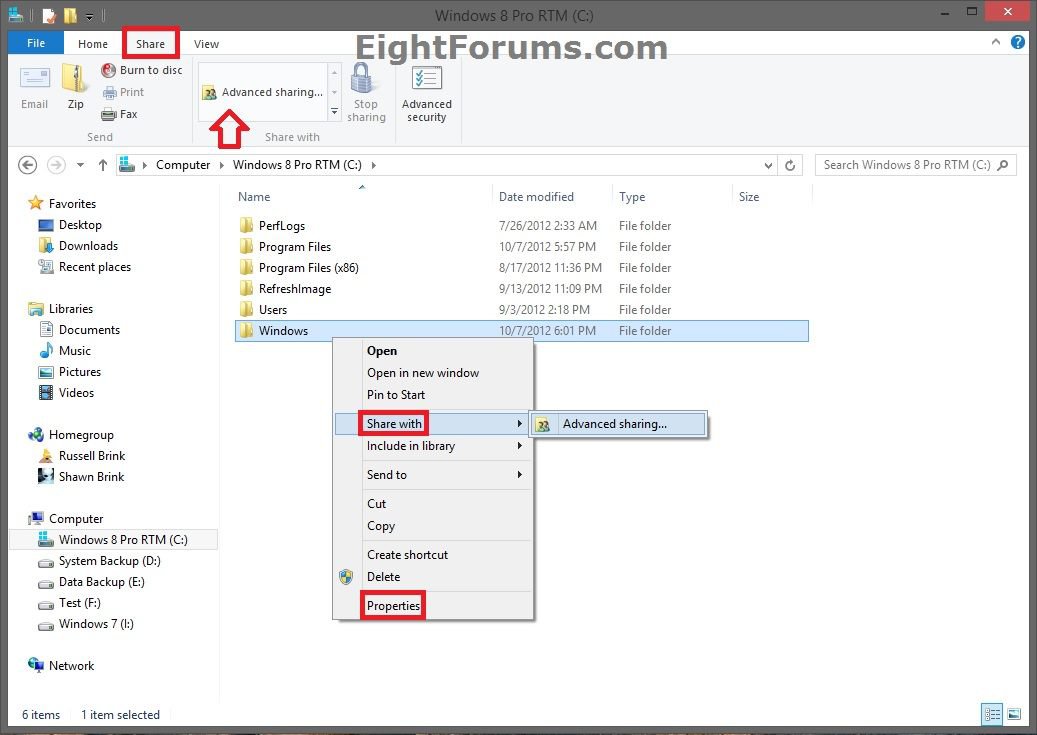Image resolution: width=1037 pixels, height=735 pixels.
Task: Open the quick access toolbar customize dropdown
Action: (89, 15)
